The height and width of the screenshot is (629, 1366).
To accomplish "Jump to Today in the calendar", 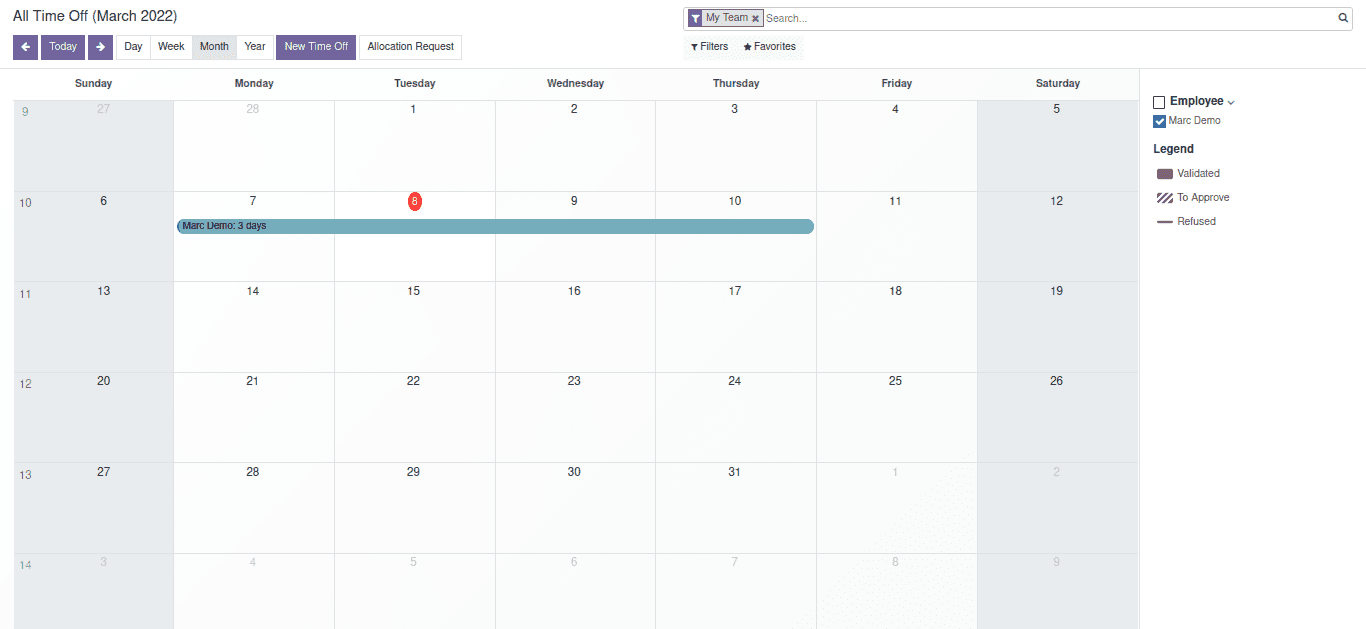I will tap(63, 47).
